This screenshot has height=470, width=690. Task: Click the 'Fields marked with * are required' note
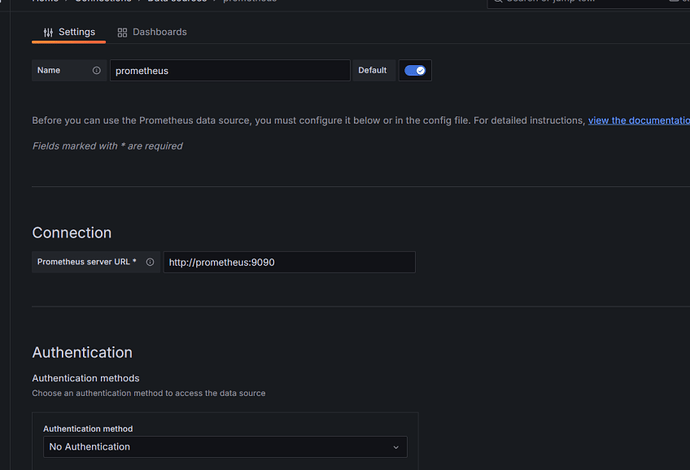(107, 146)
